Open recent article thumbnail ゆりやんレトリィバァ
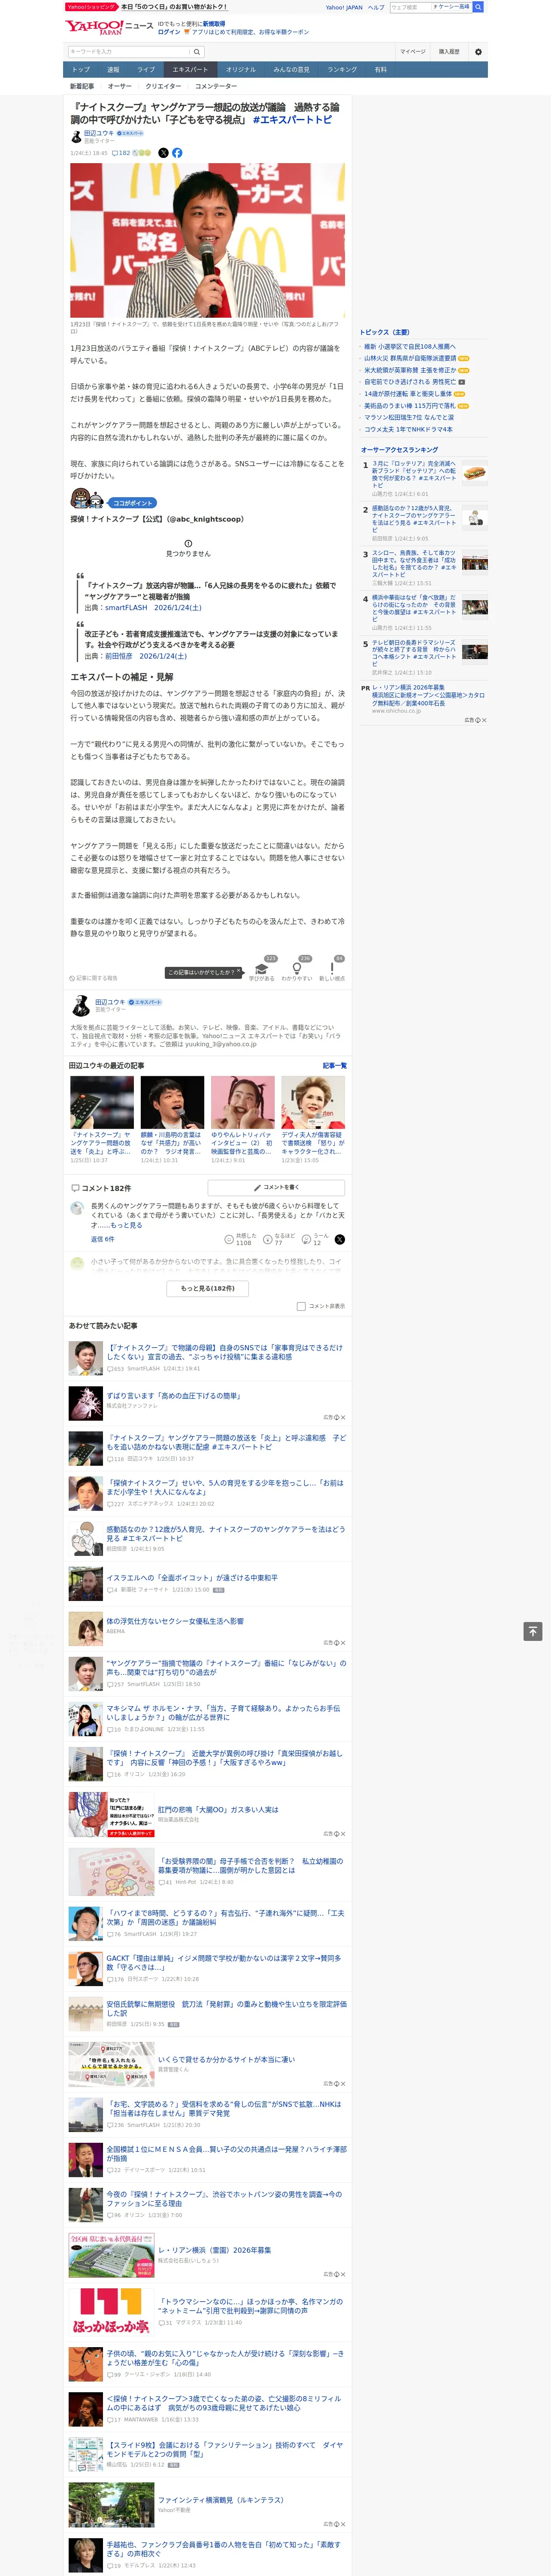 tap(242, 1103)
